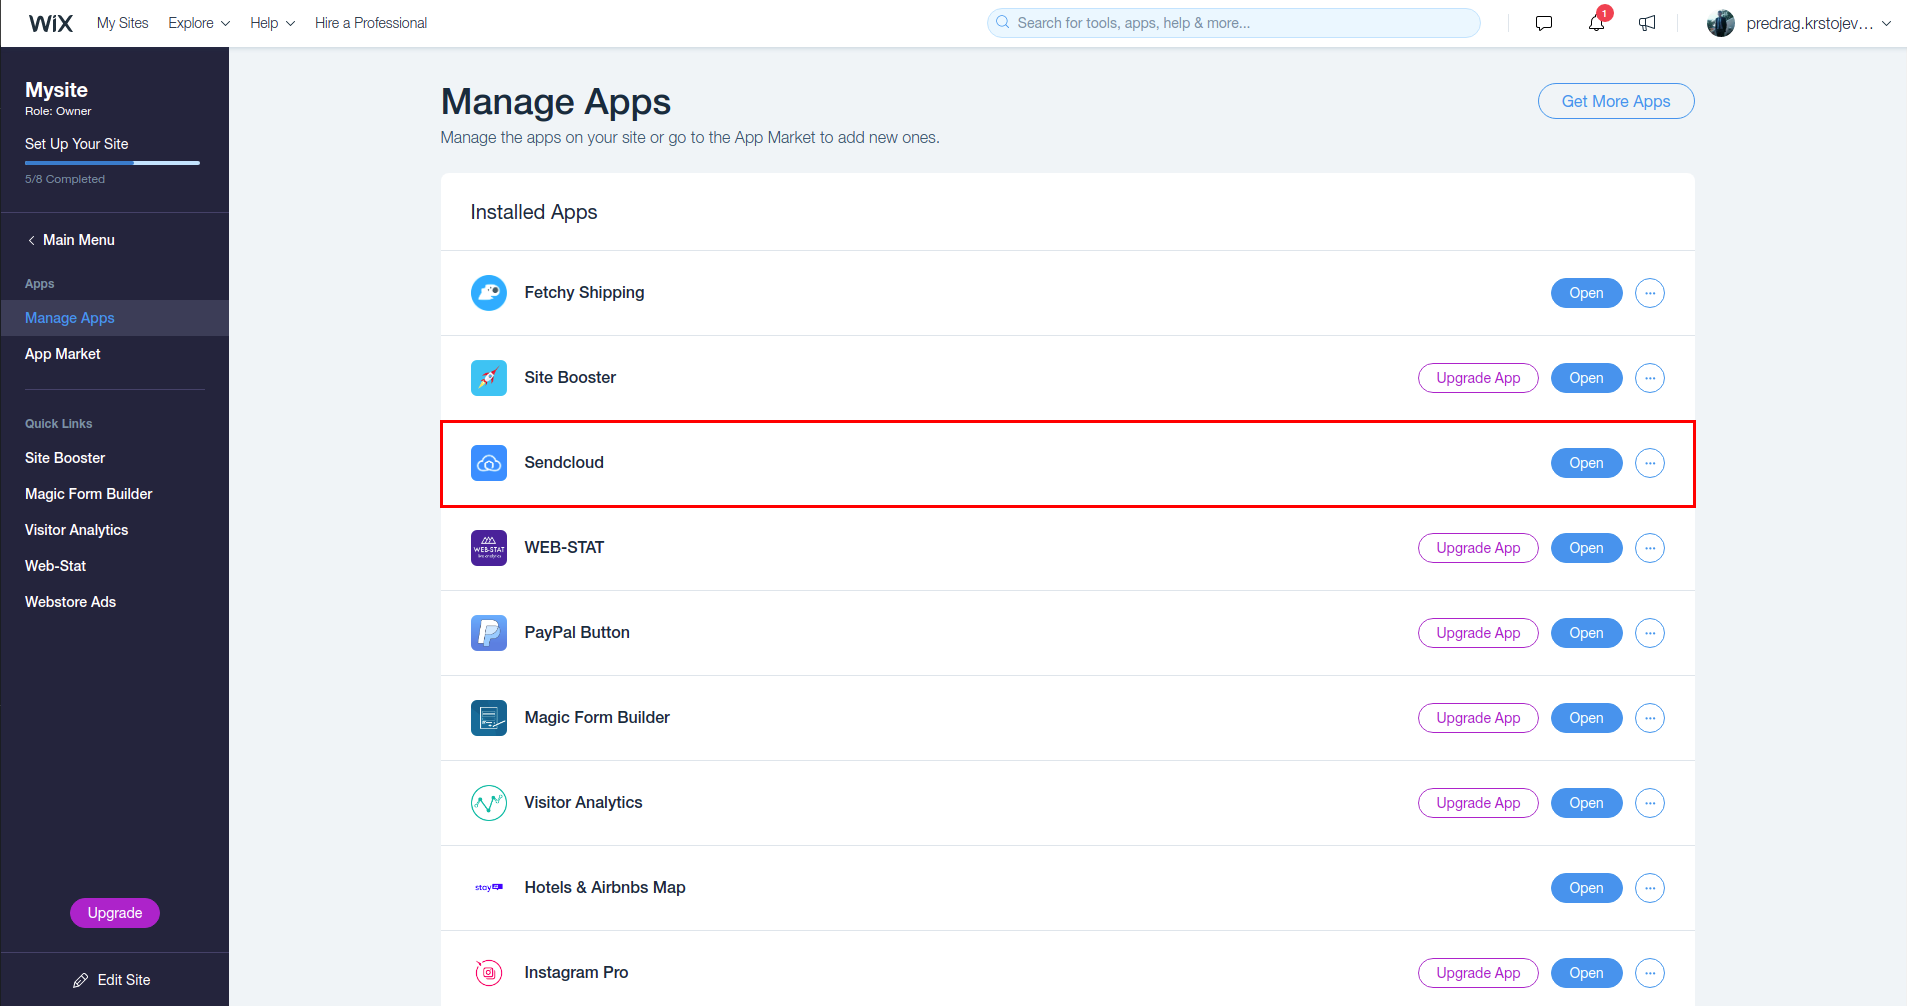Upgrade the Magic Form Builder app
The height and width of the screenshot is (1006, 1907).
[1478, 718]
